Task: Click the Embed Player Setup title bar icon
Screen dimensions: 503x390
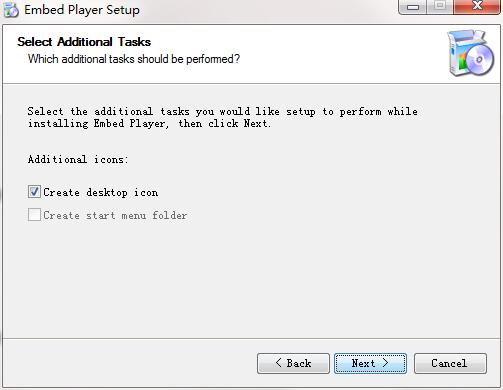Action: pos(10,10)
